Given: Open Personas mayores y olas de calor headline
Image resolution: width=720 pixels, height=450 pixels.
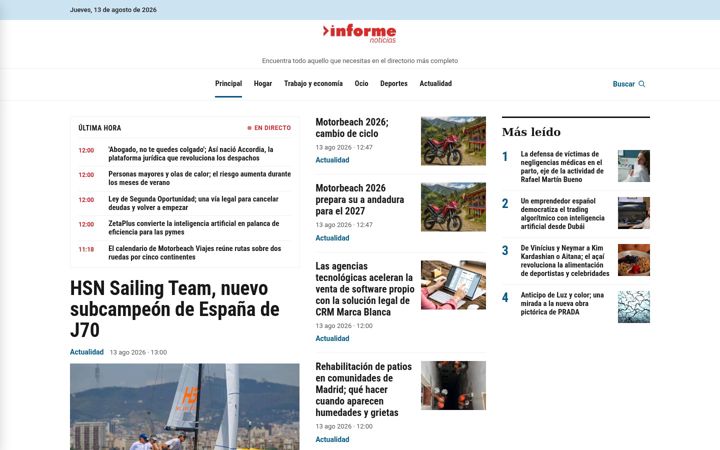Looking at the screenshot, I should [x=199, y=178].
